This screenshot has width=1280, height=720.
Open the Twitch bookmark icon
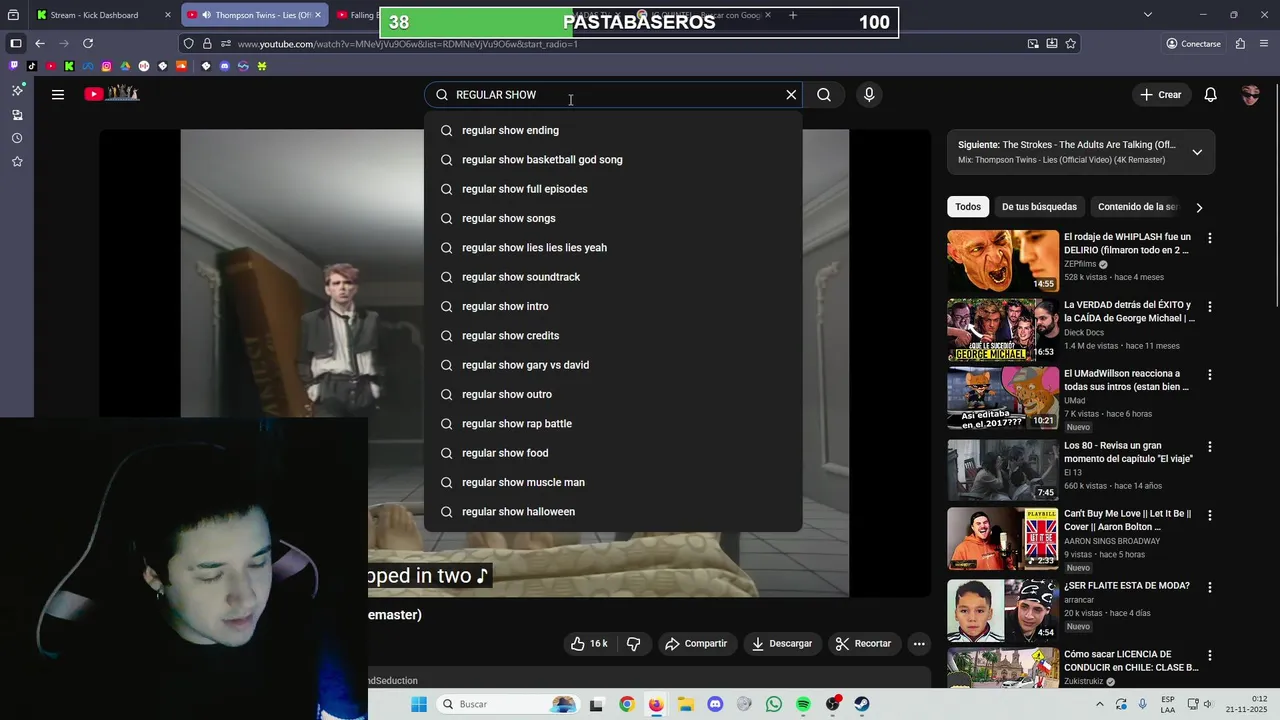click(x=13, y=66)
